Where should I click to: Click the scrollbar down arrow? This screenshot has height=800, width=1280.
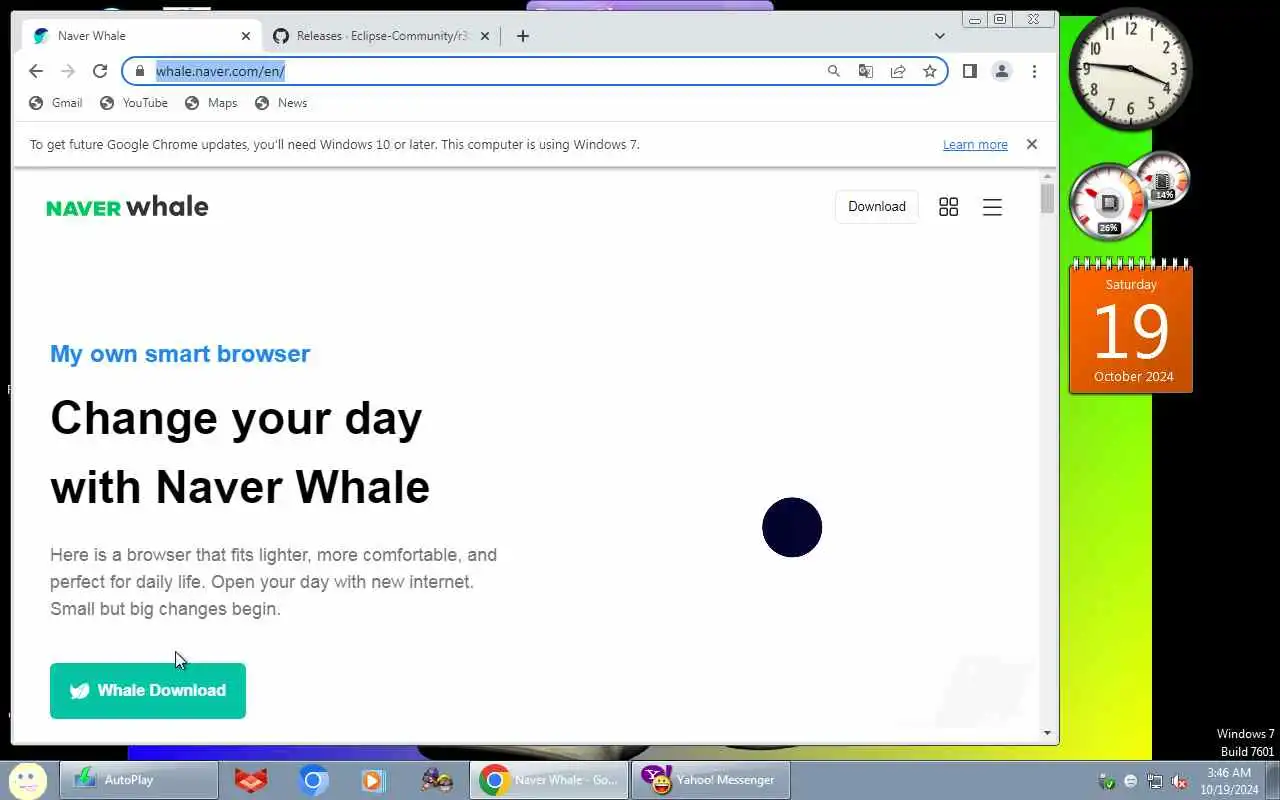click(x=1047, y=733)
